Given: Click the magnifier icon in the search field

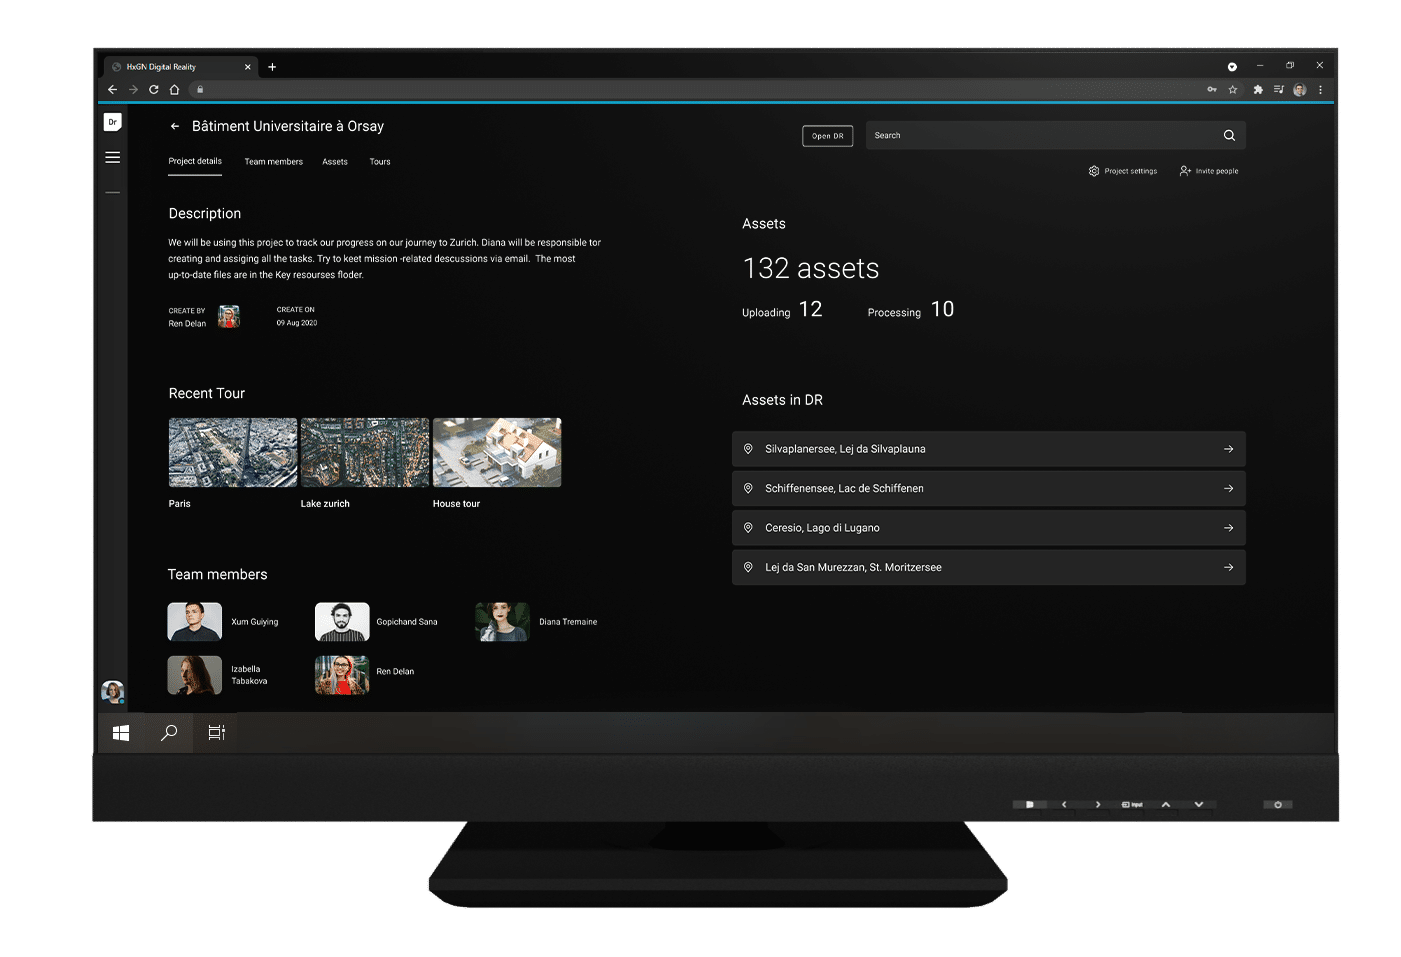Looking at the screenshot, I should [x=1229, y=136].
